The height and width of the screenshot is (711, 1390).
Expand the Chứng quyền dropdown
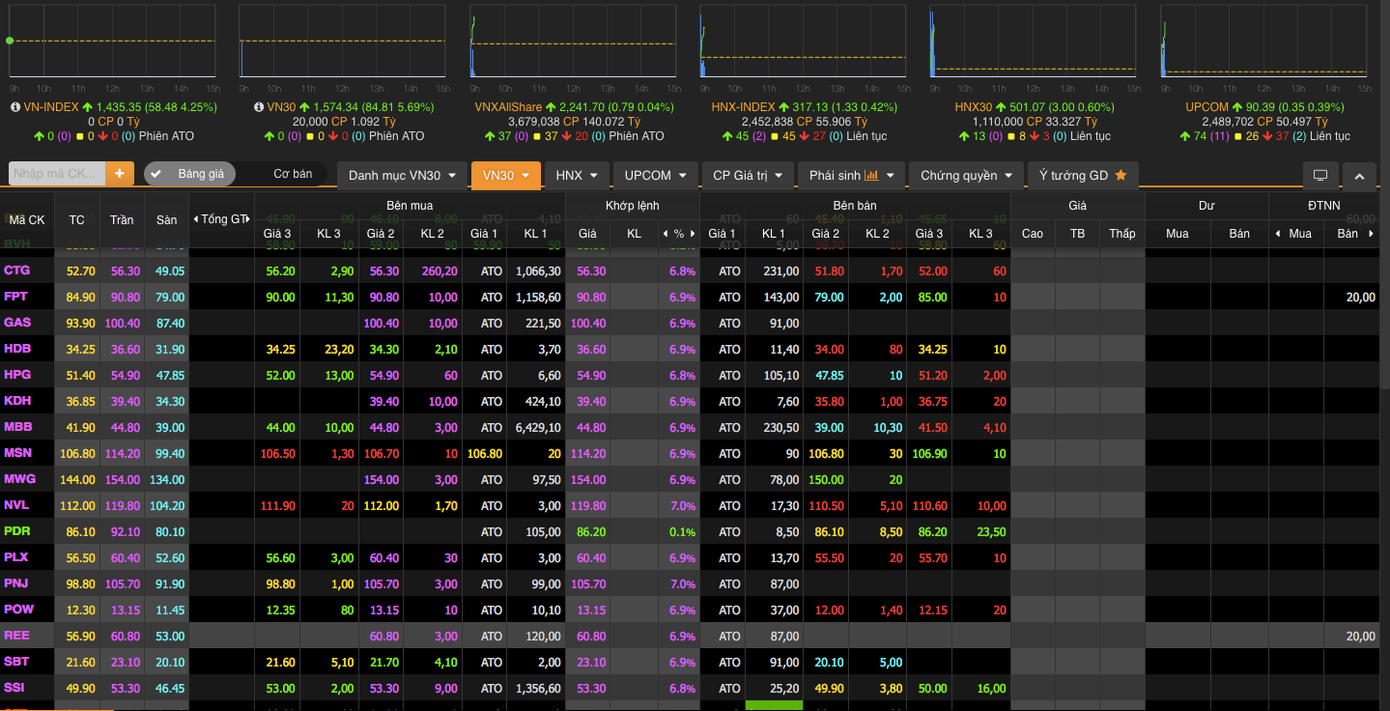point(965,175)
